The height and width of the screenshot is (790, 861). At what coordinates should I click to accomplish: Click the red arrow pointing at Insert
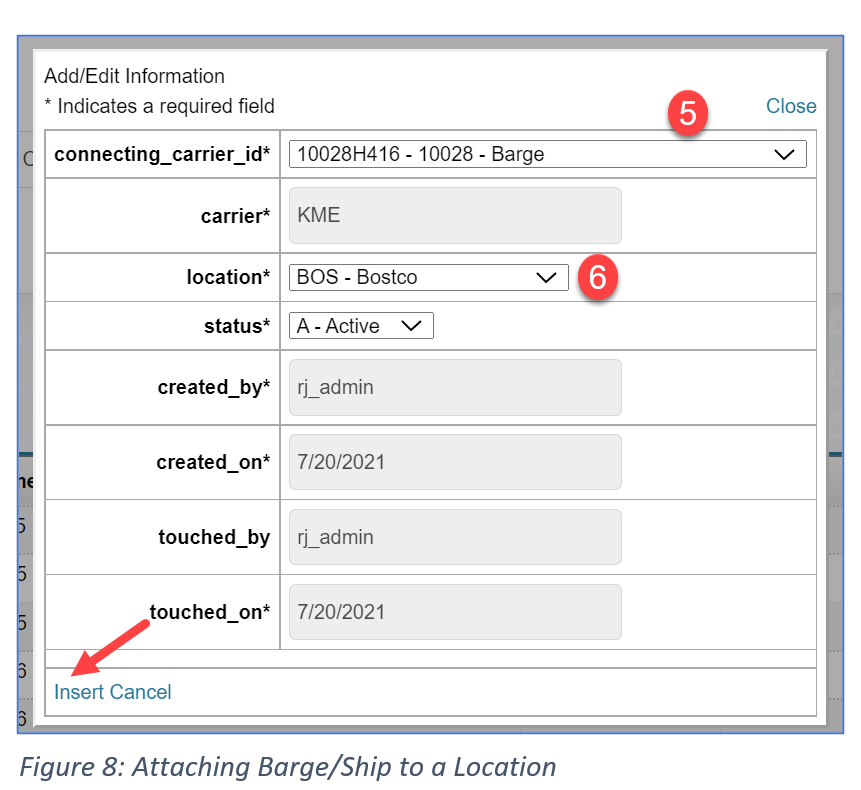[110, 647]
